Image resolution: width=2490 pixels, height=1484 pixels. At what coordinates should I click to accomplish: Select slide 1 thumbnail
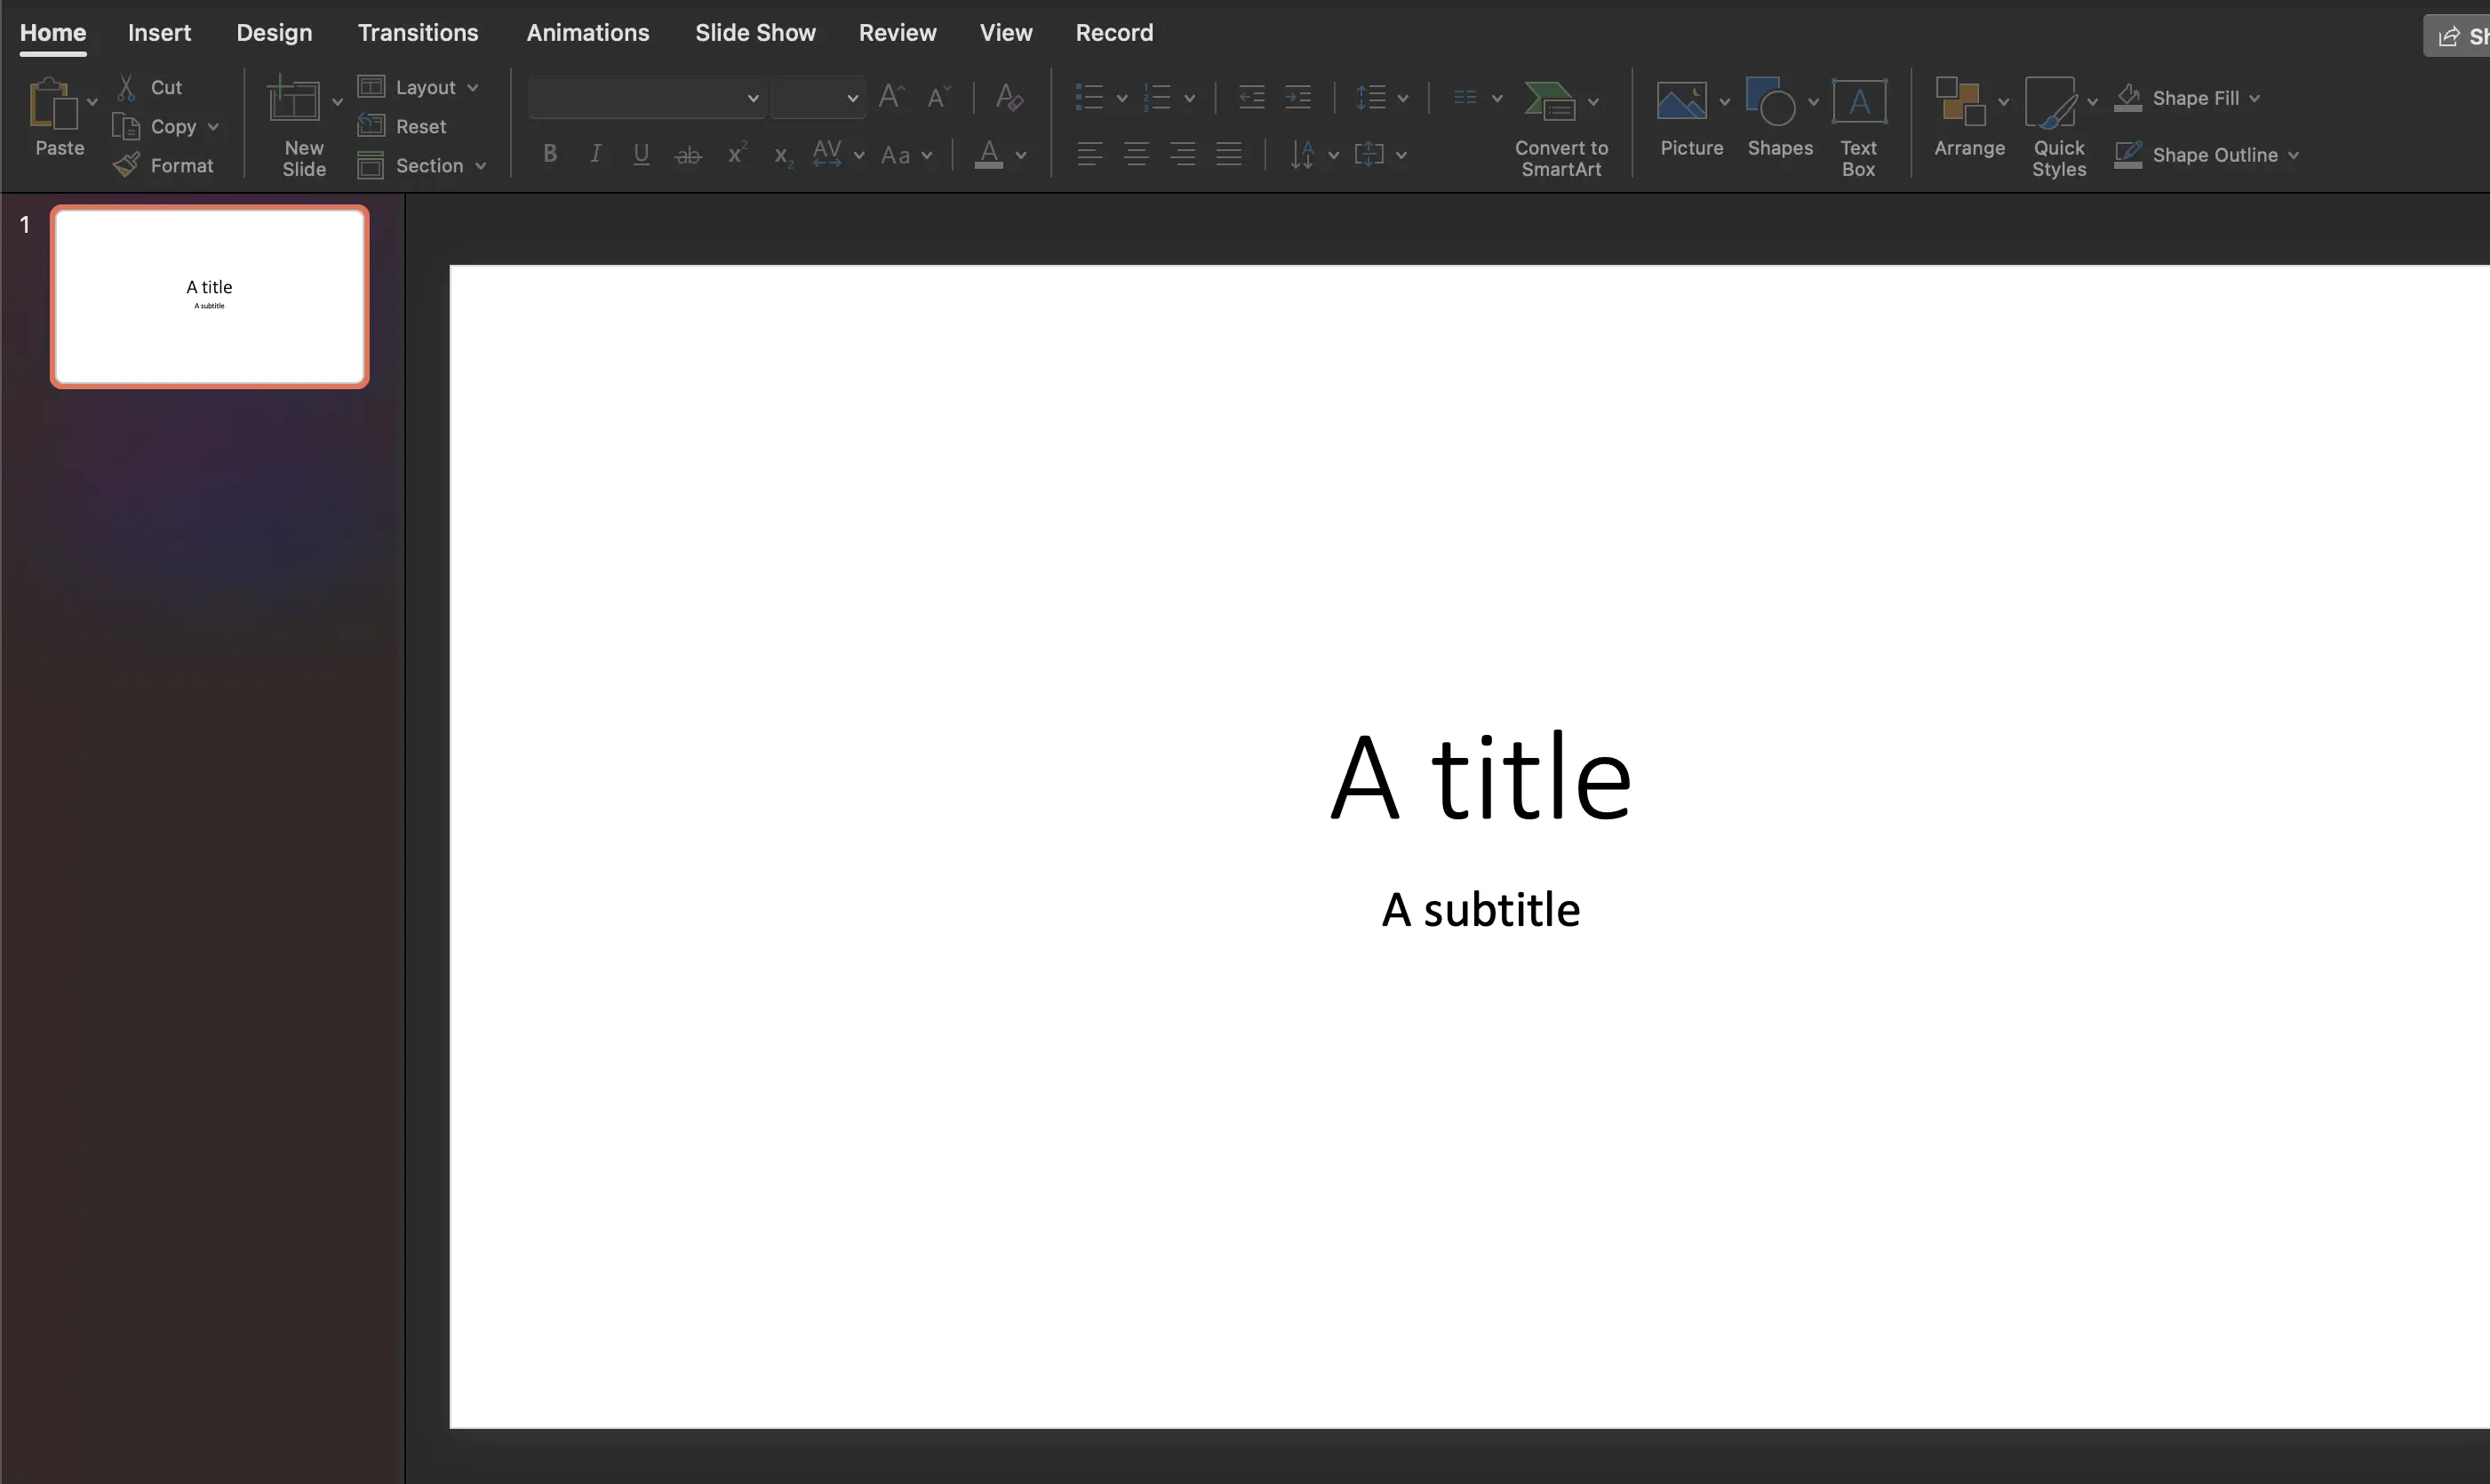209,295
